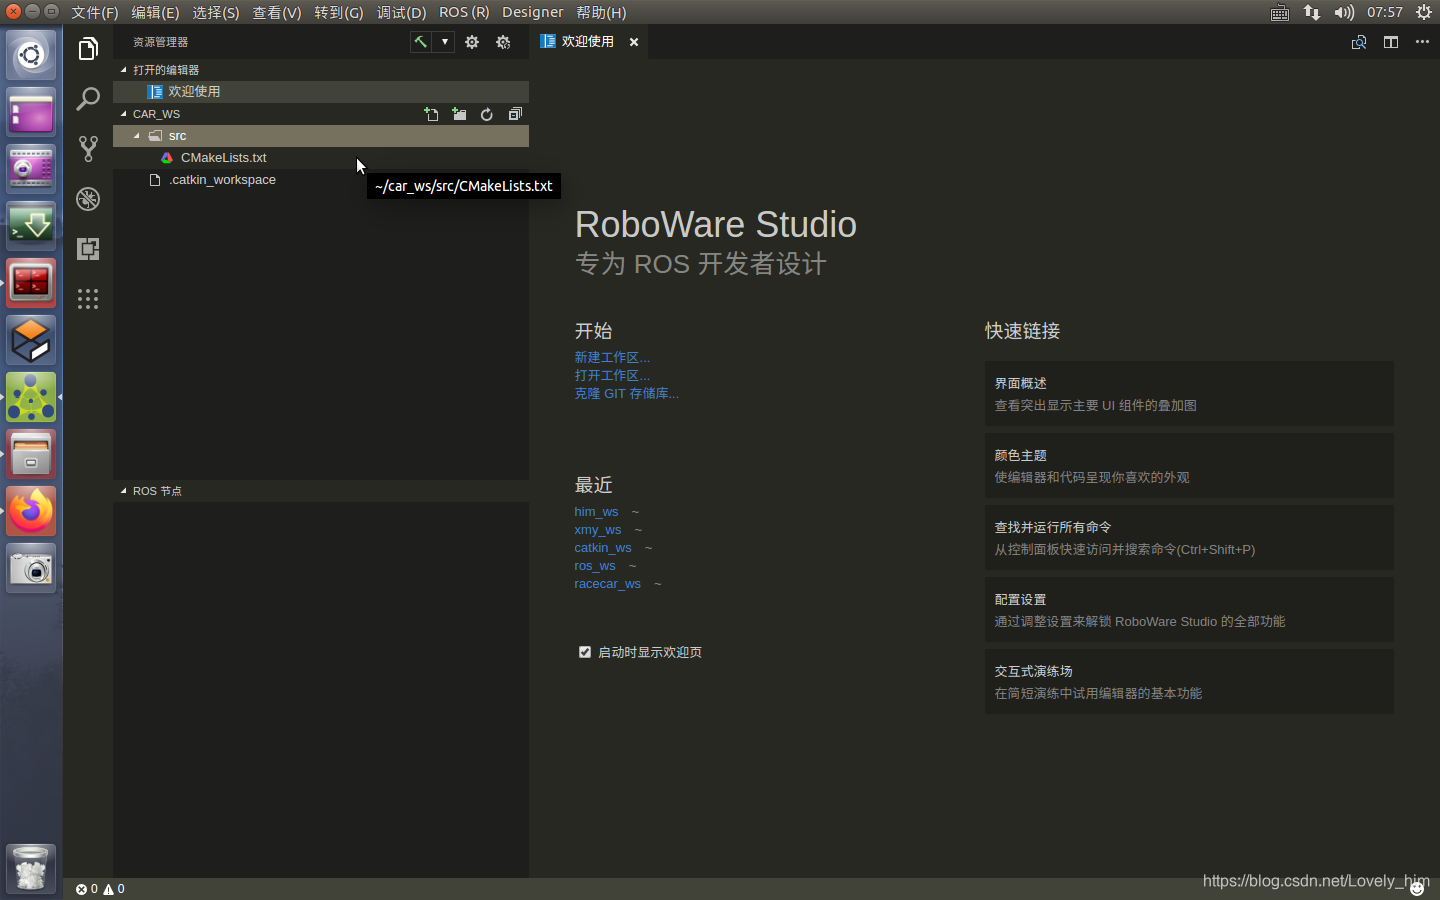Collapse the src folder arrow
The height and width of the screenshot is (900, 1440).
tap(137, 136)
